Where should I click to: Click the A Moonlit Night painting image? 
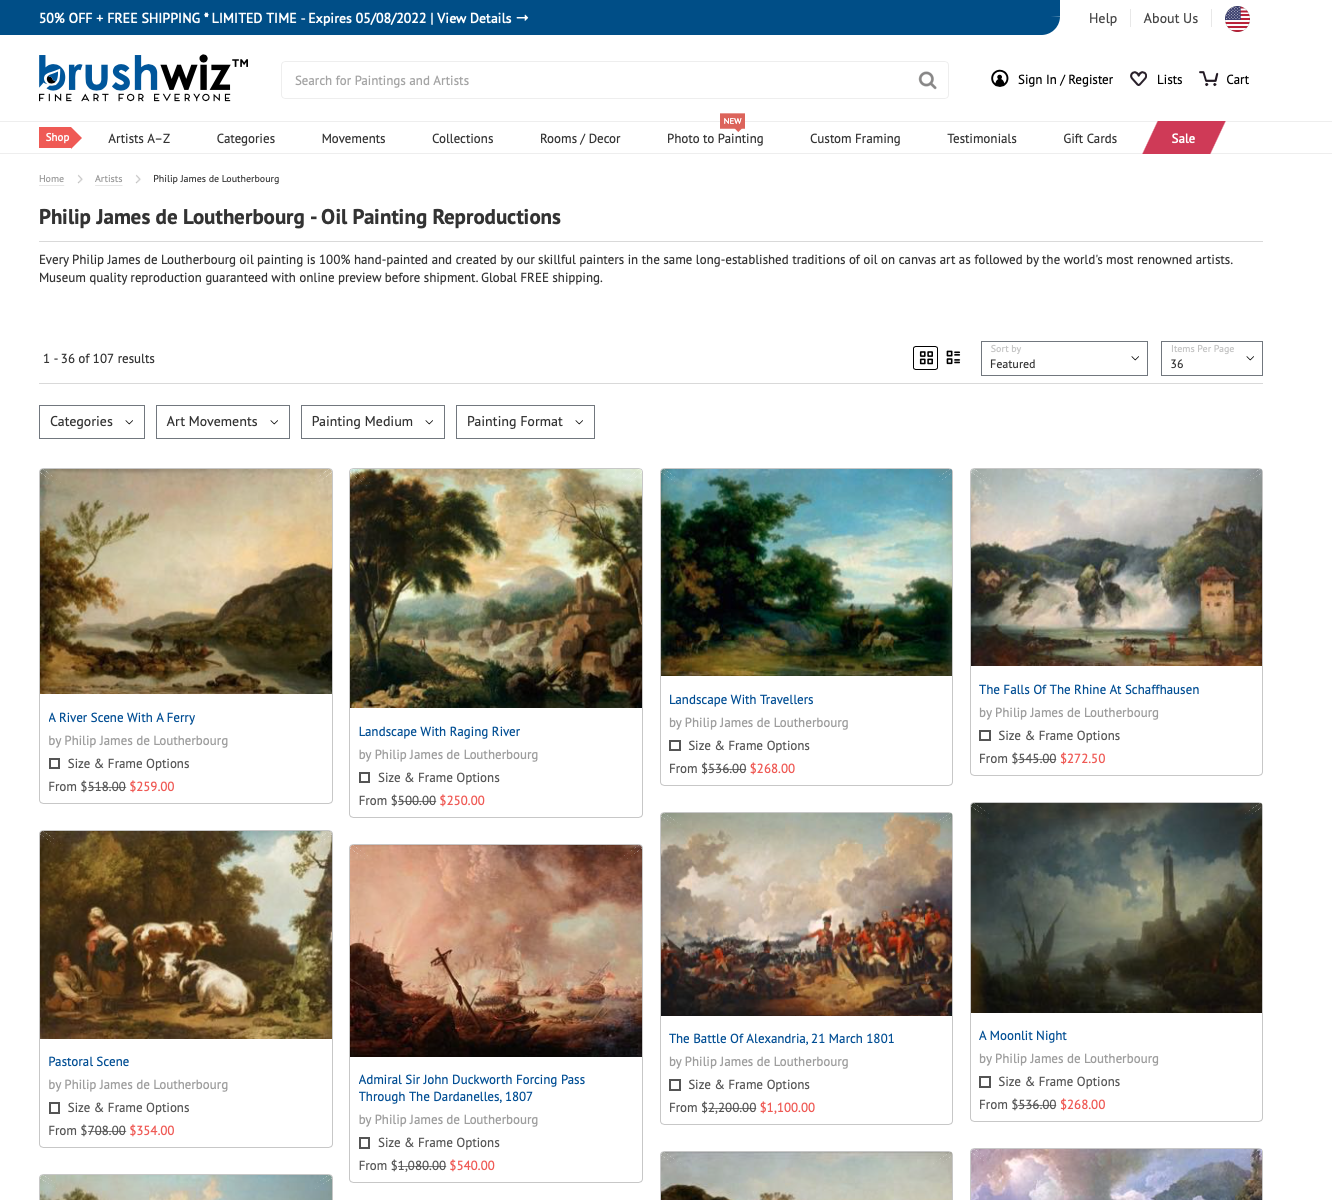pyautogui.click(x=1116, y=908)
